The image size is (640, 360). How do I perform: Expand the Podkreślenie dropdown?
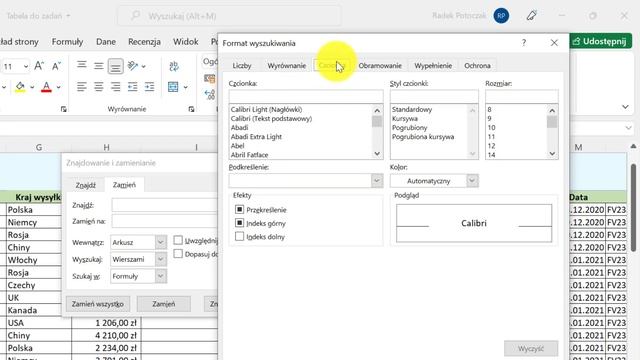tap(377, 180)
